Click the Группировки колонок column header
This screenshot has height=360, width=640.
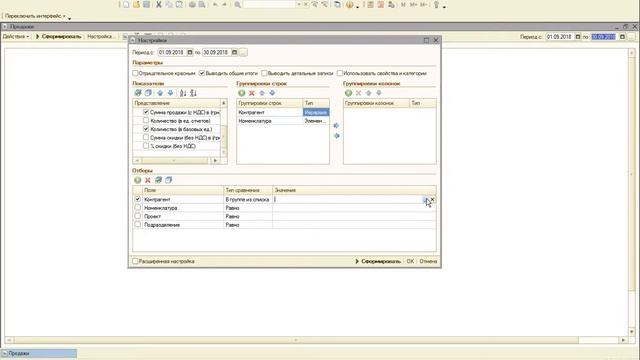coord(376,103)
